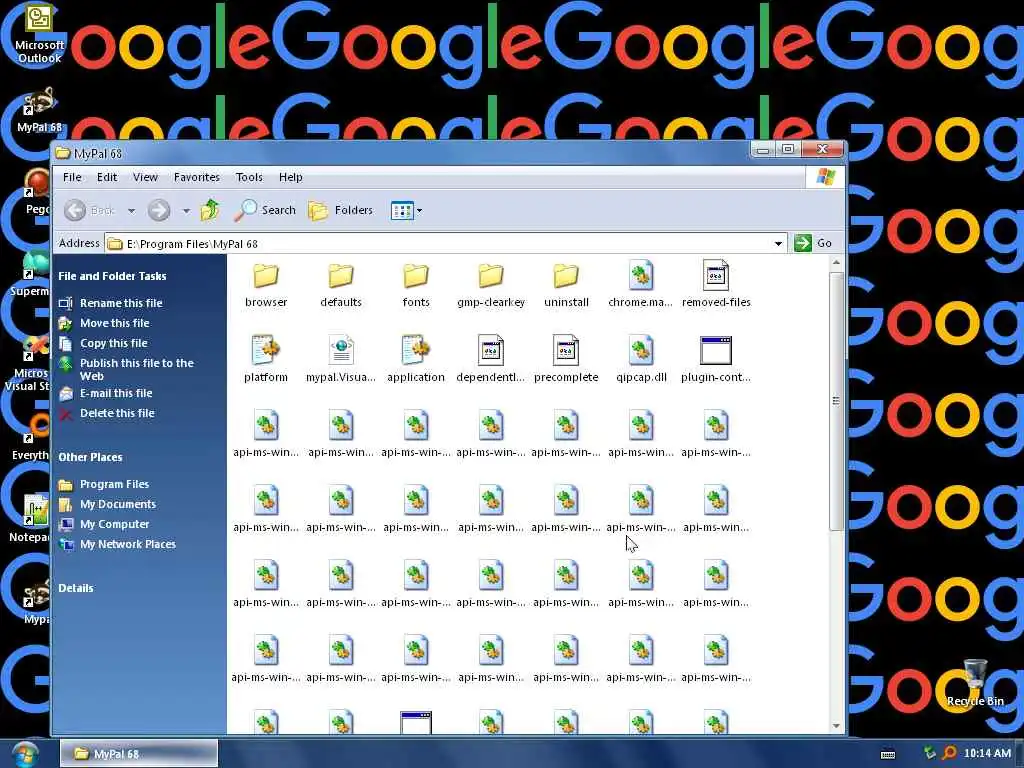The image size is (1024, 768).
Task: Open the Recycle Bin desktop icon
Action: [x=975, y=683]
